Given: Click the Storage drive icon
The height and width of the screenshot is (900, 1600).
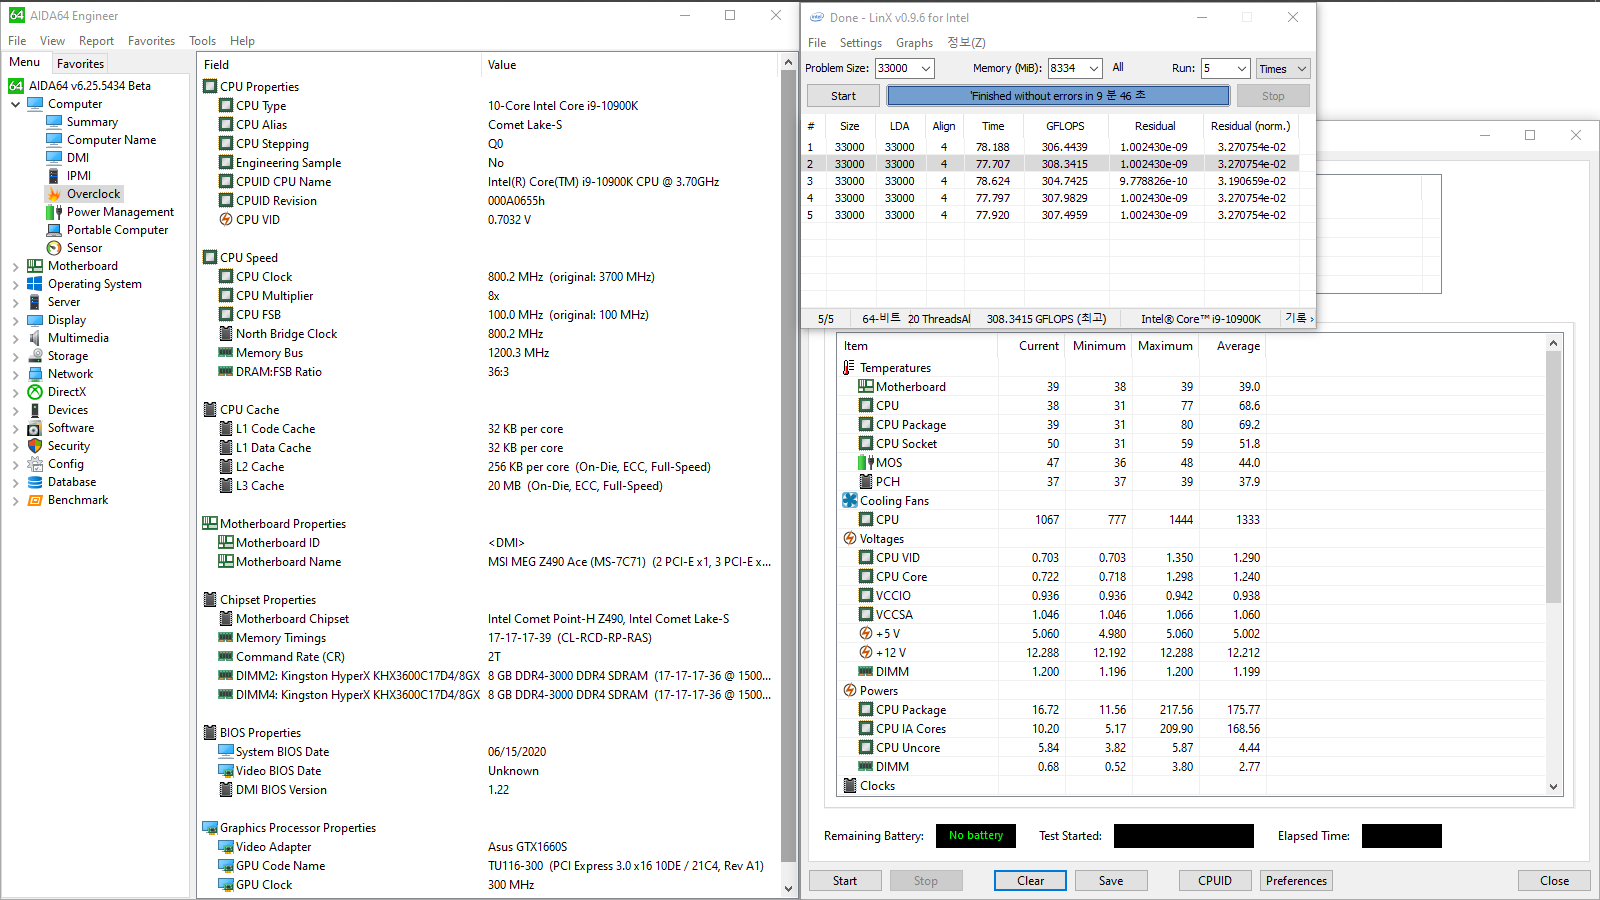Looking at the screenshot, I should coord(35,356).
